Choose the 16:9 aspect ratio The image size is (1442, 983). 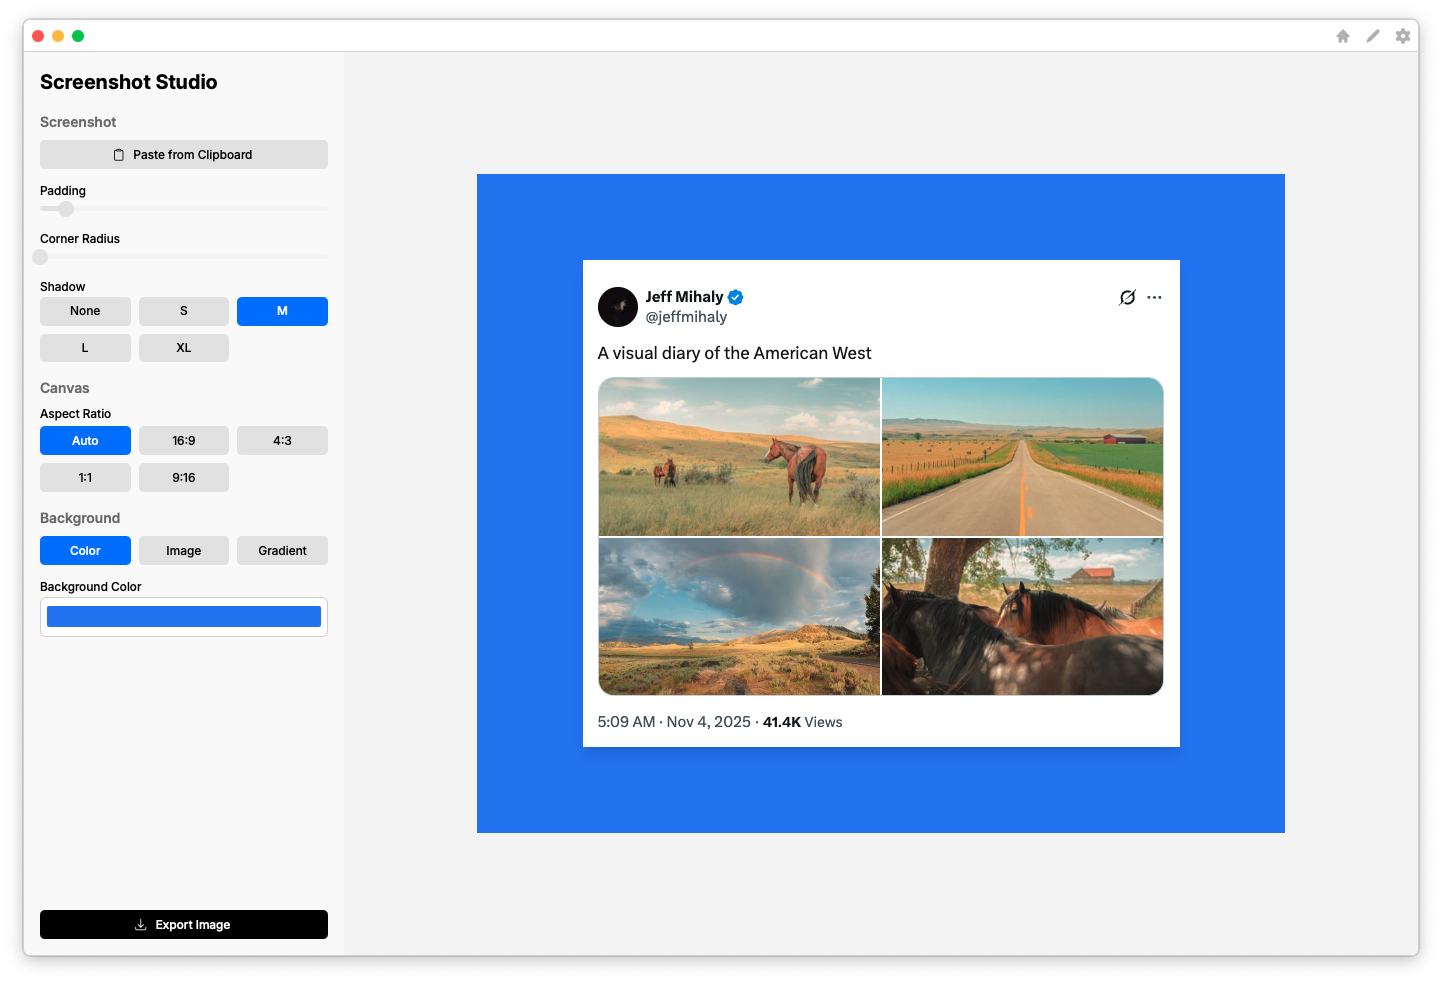[184, 441]
